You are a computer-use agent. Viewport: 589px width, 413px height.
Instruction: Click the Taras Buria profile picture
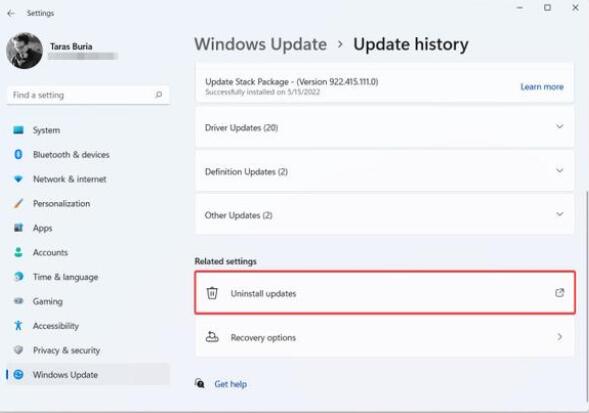tap(24, 51)
